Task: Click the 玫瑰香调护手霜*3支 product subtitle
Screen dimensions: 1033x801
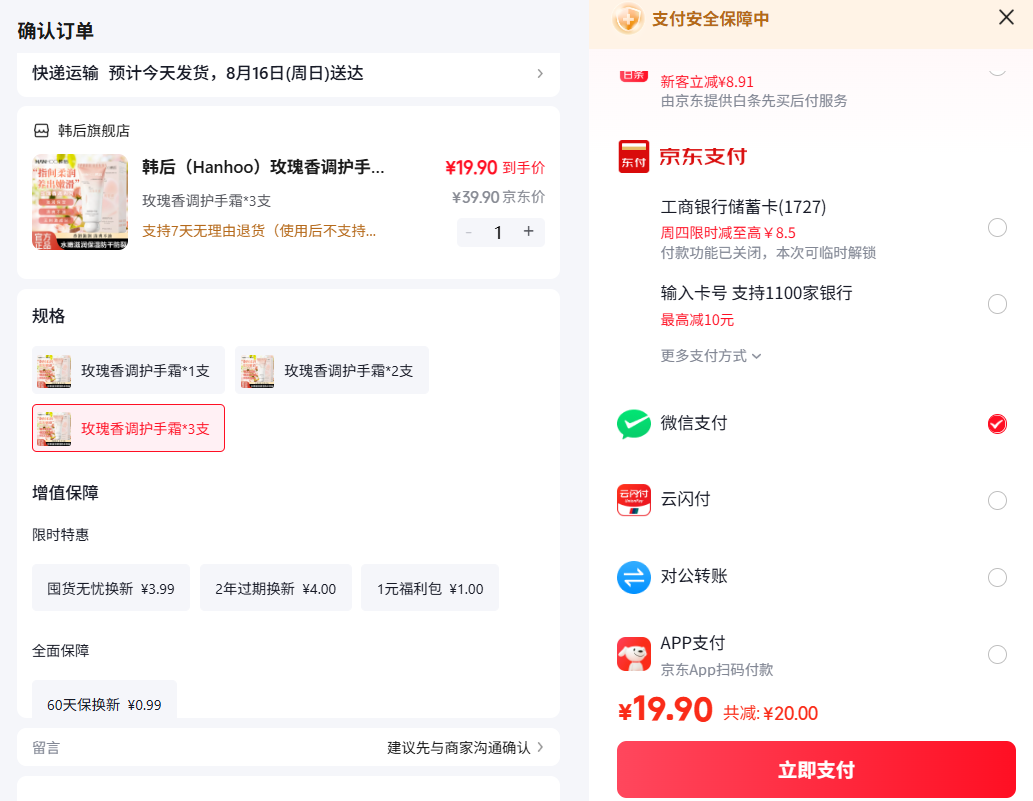Action: (x=206, y=201)
